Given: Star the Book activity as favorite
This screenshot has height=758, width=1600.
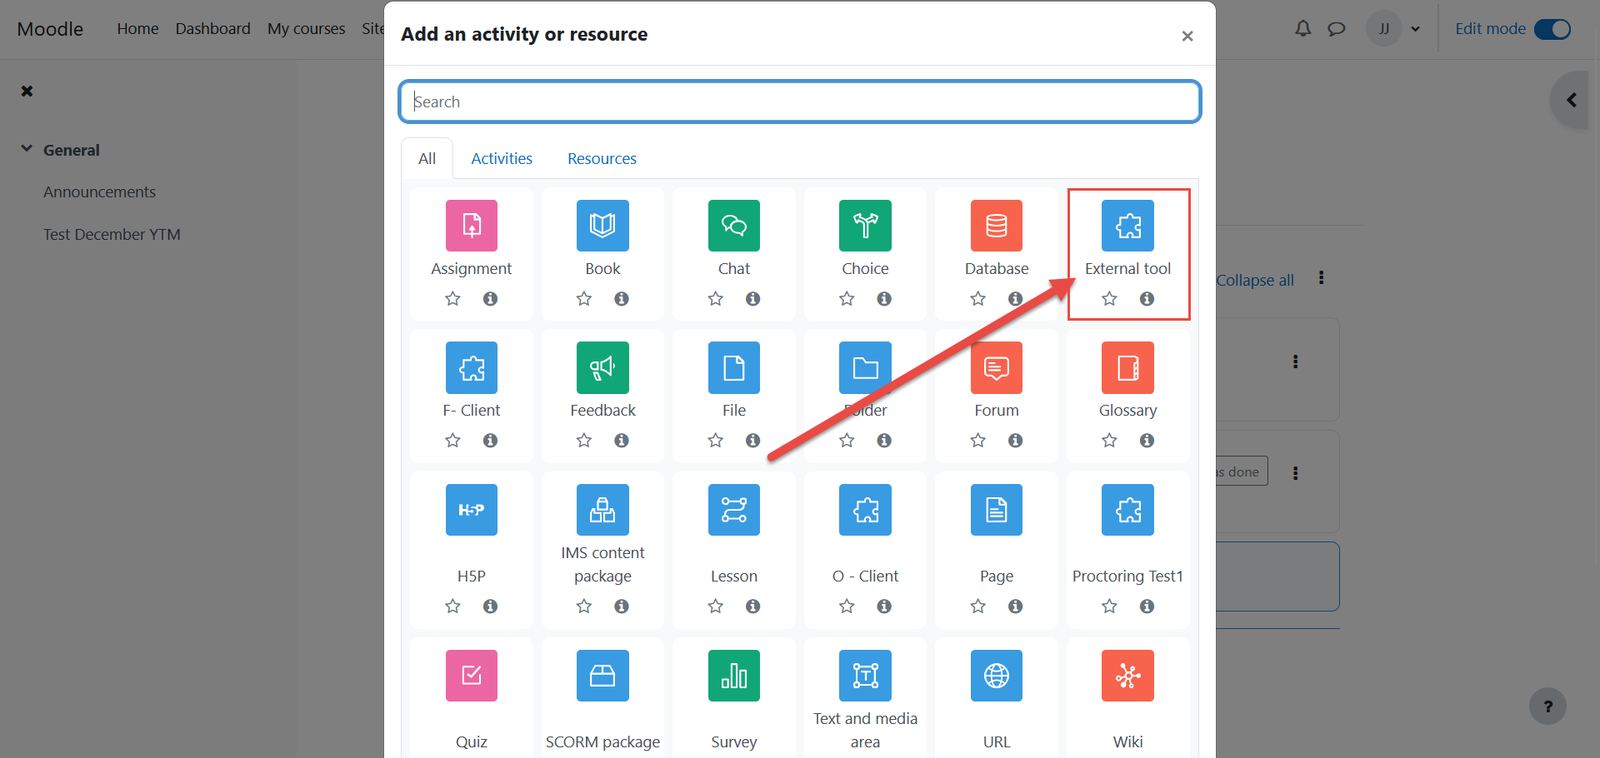Looking at the screenshot, I should tap(584, 299).
